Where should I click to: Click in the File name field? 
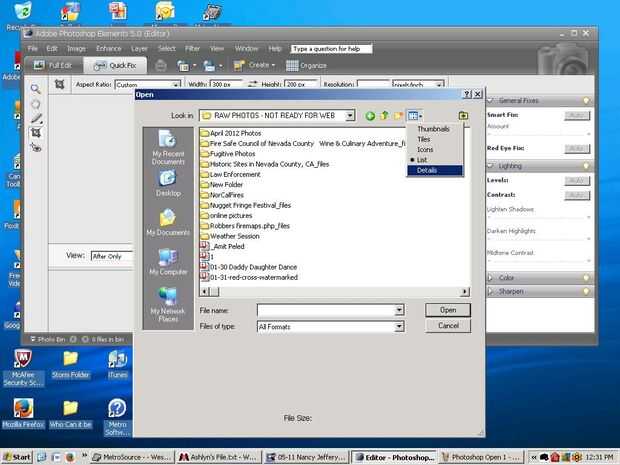(326, 310)
